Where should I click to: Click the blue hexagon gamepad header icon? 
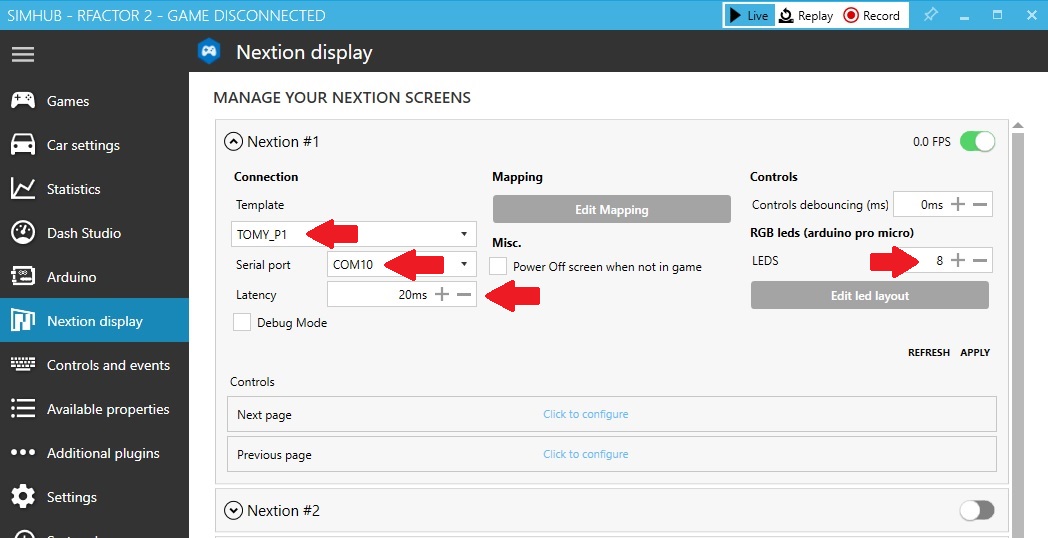click(209, 51)
